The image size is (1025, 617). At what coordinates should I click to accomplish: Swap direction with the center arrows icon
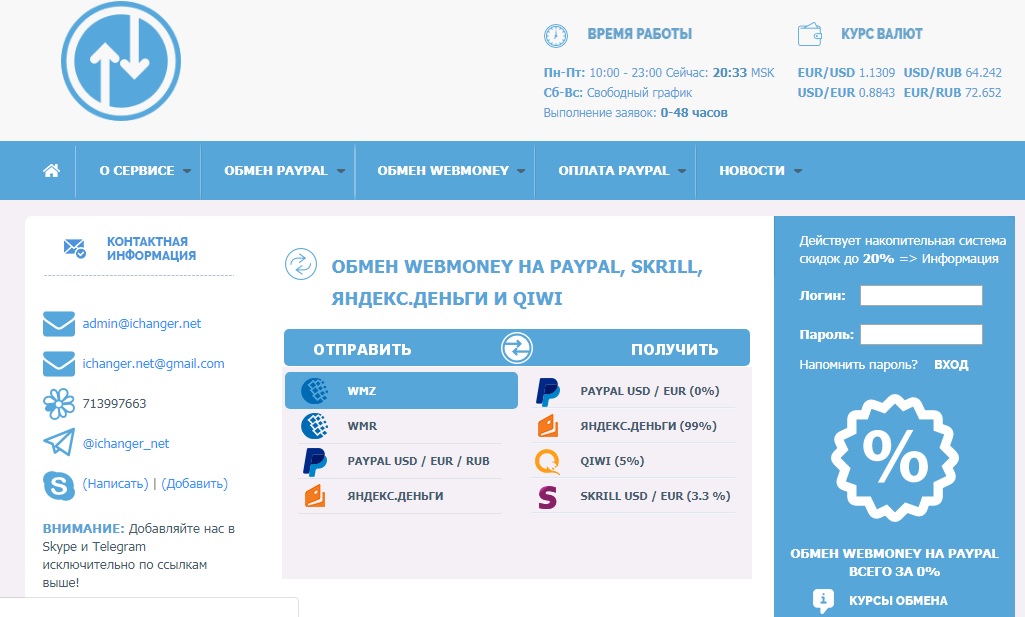point(516,348)
